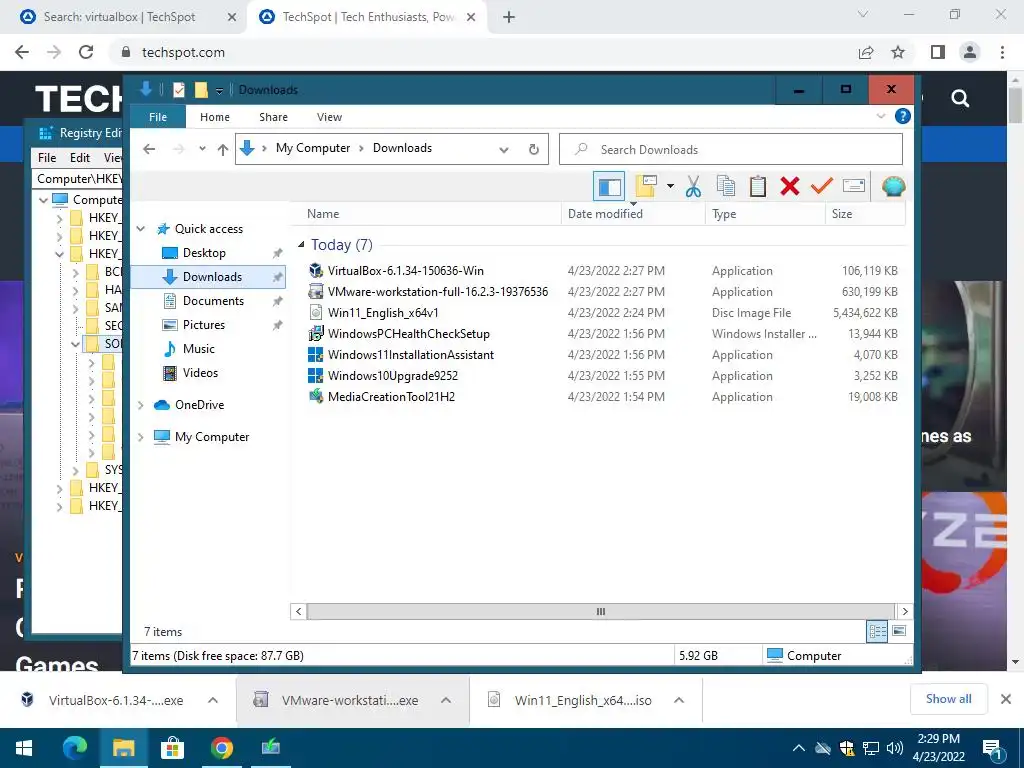Open the New folder dropdown arrow

[x=670, y=187]
